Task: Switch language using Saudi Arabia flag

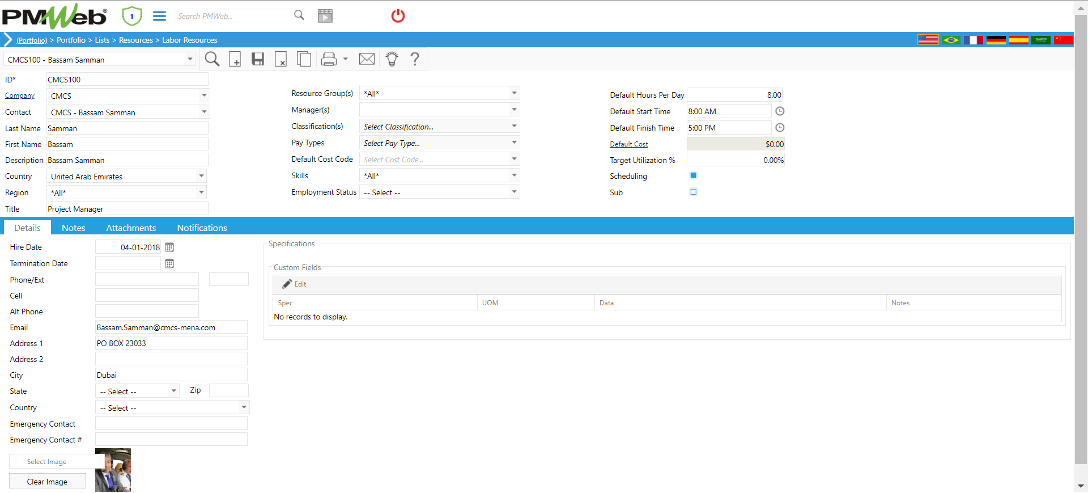Action: pos(1041,40)
